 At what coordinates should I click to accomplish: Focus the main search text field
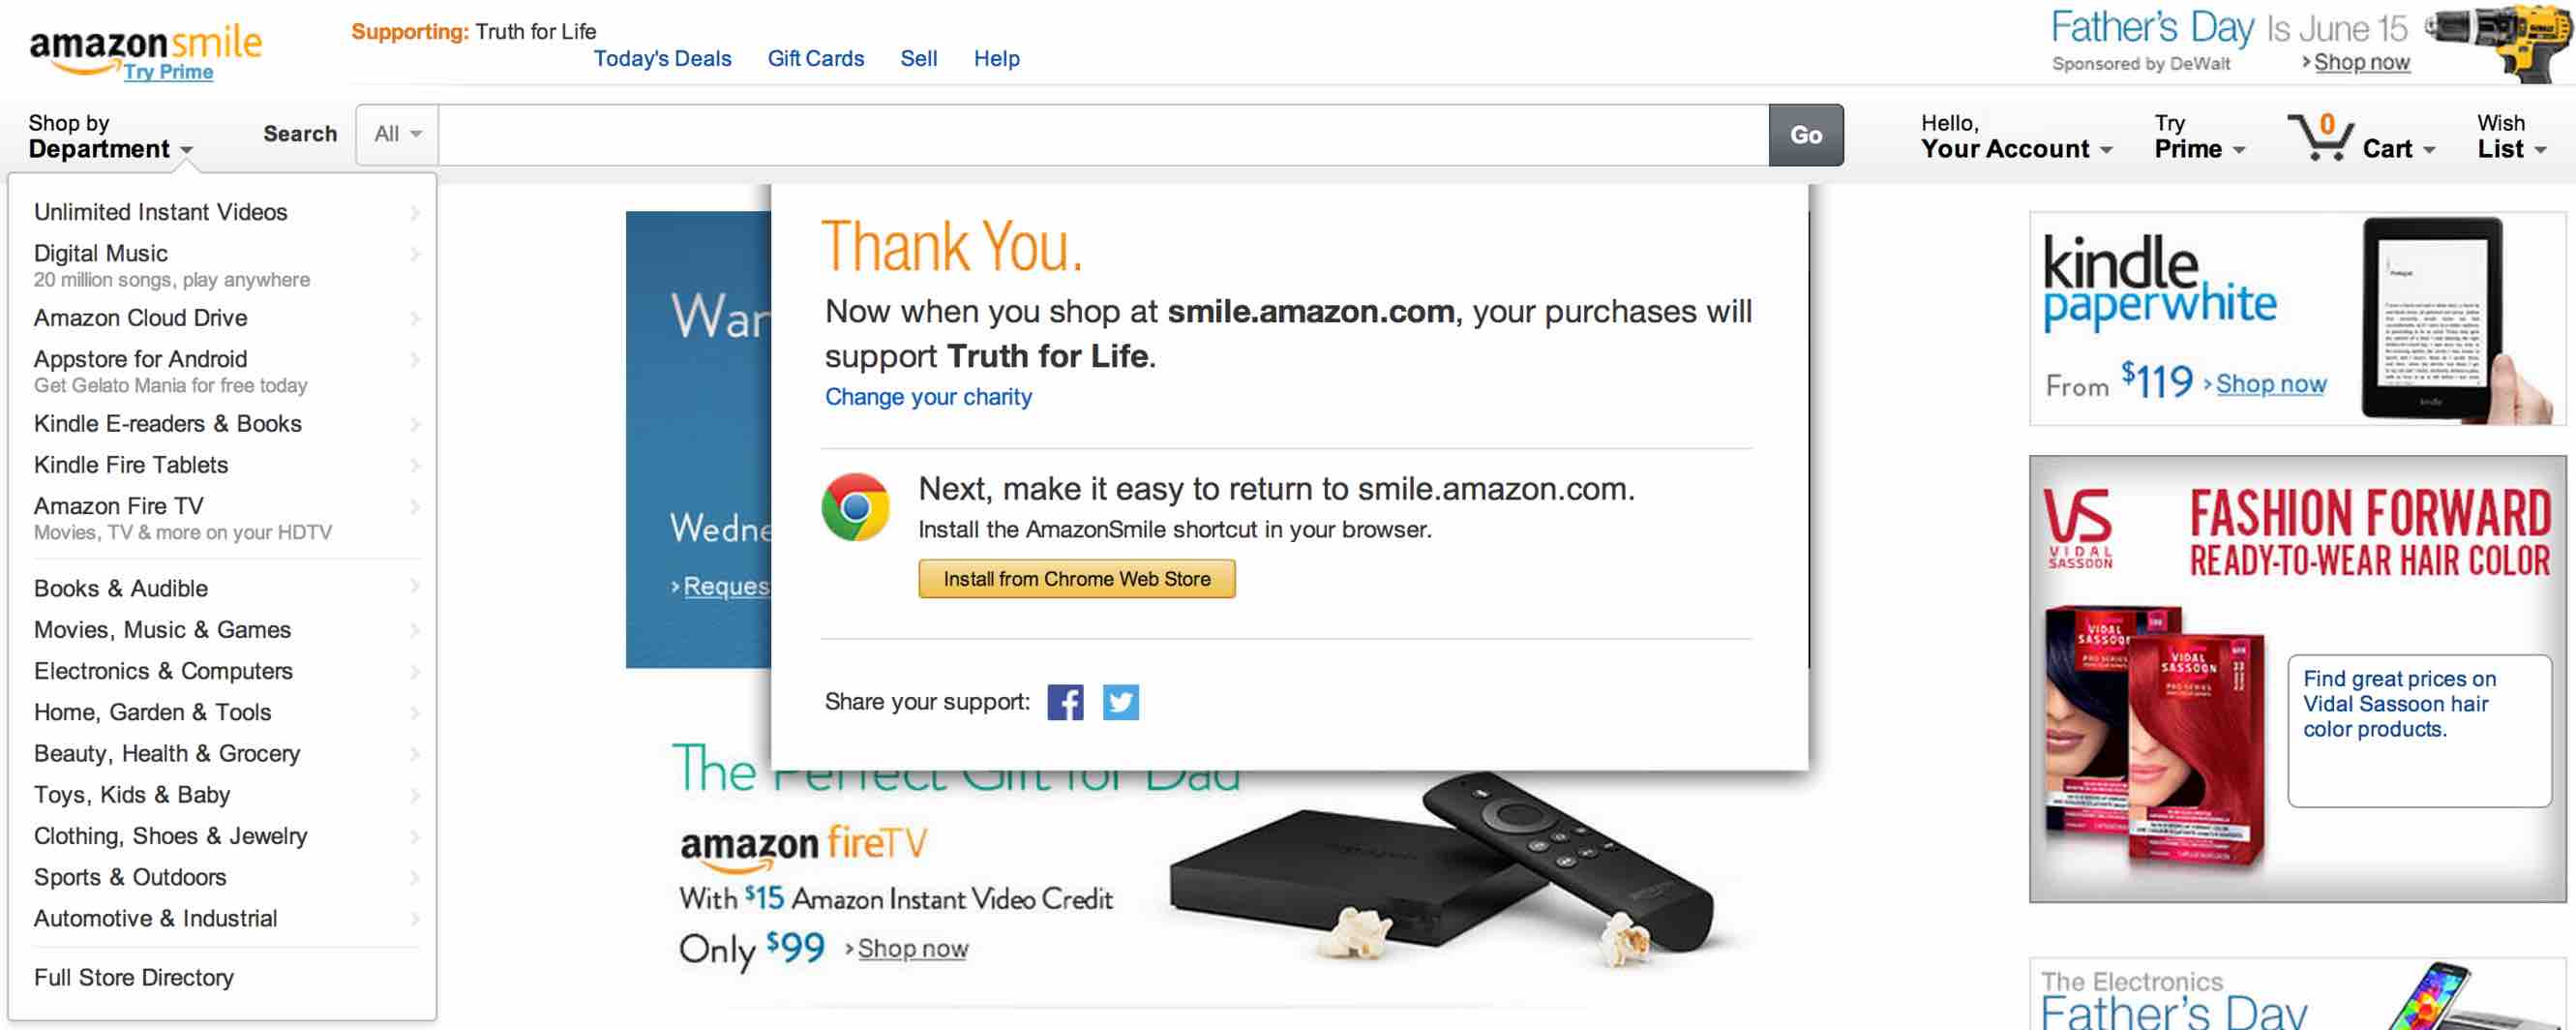1103,135
